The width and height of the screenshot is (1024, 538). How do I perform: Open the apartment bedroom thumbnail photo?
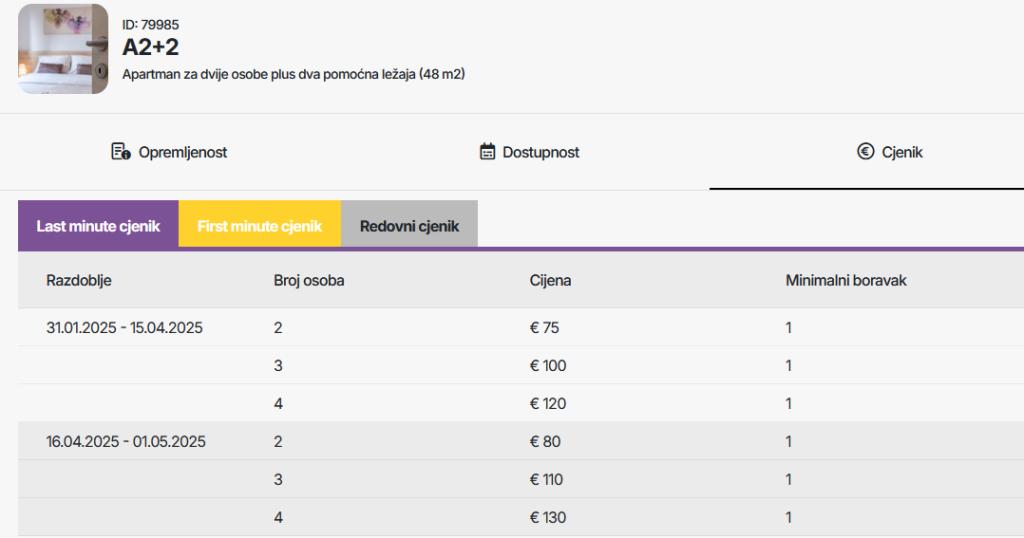[63, 49]
